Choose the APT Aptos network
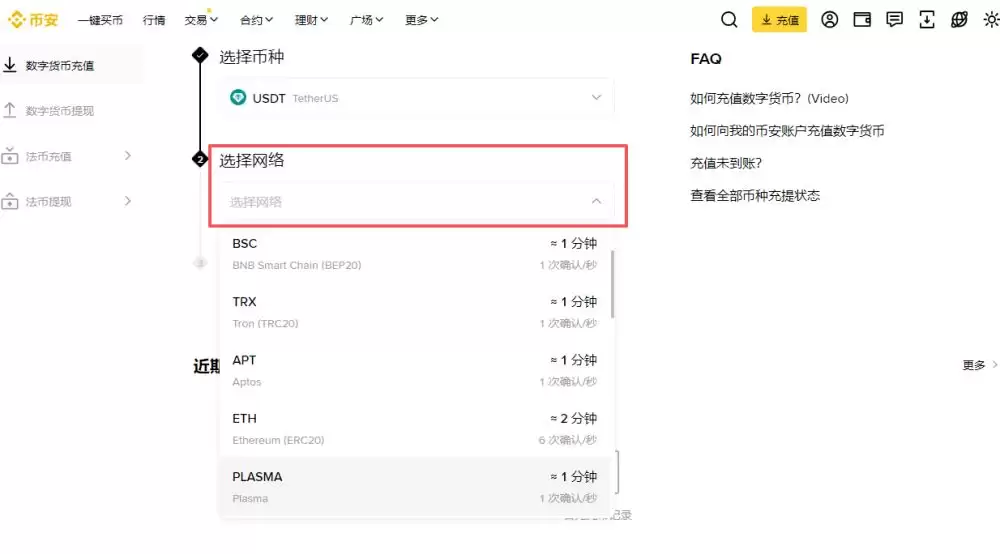This screenshot has height=554, width=1000. [x=415, y=370]
